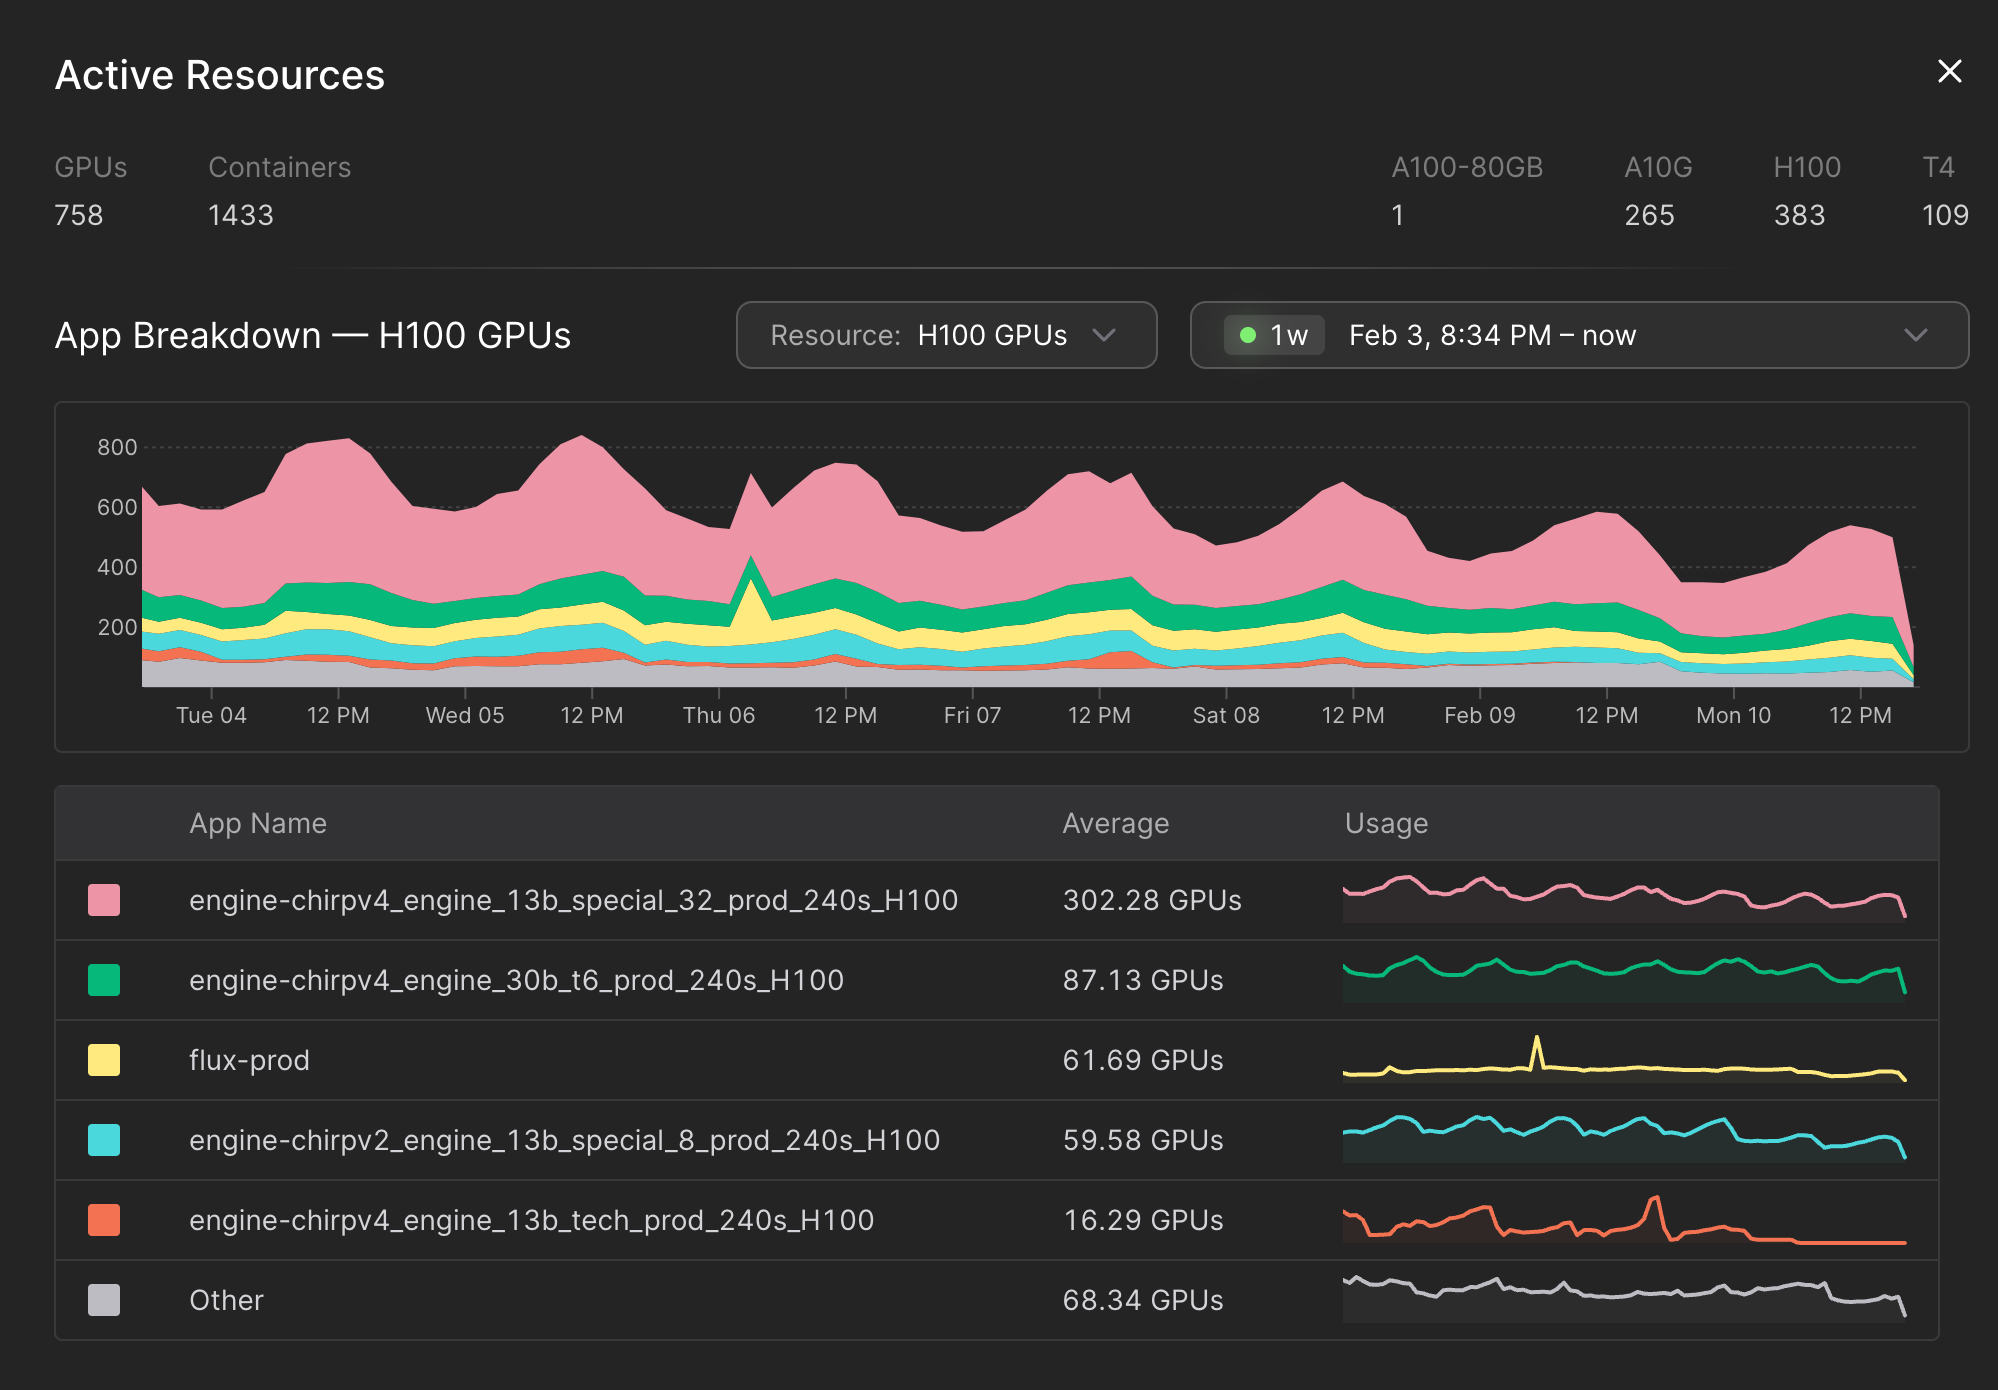1998x1390 pixels.
Task: Click the 400 y-axis label
Action: click(117, 567)
